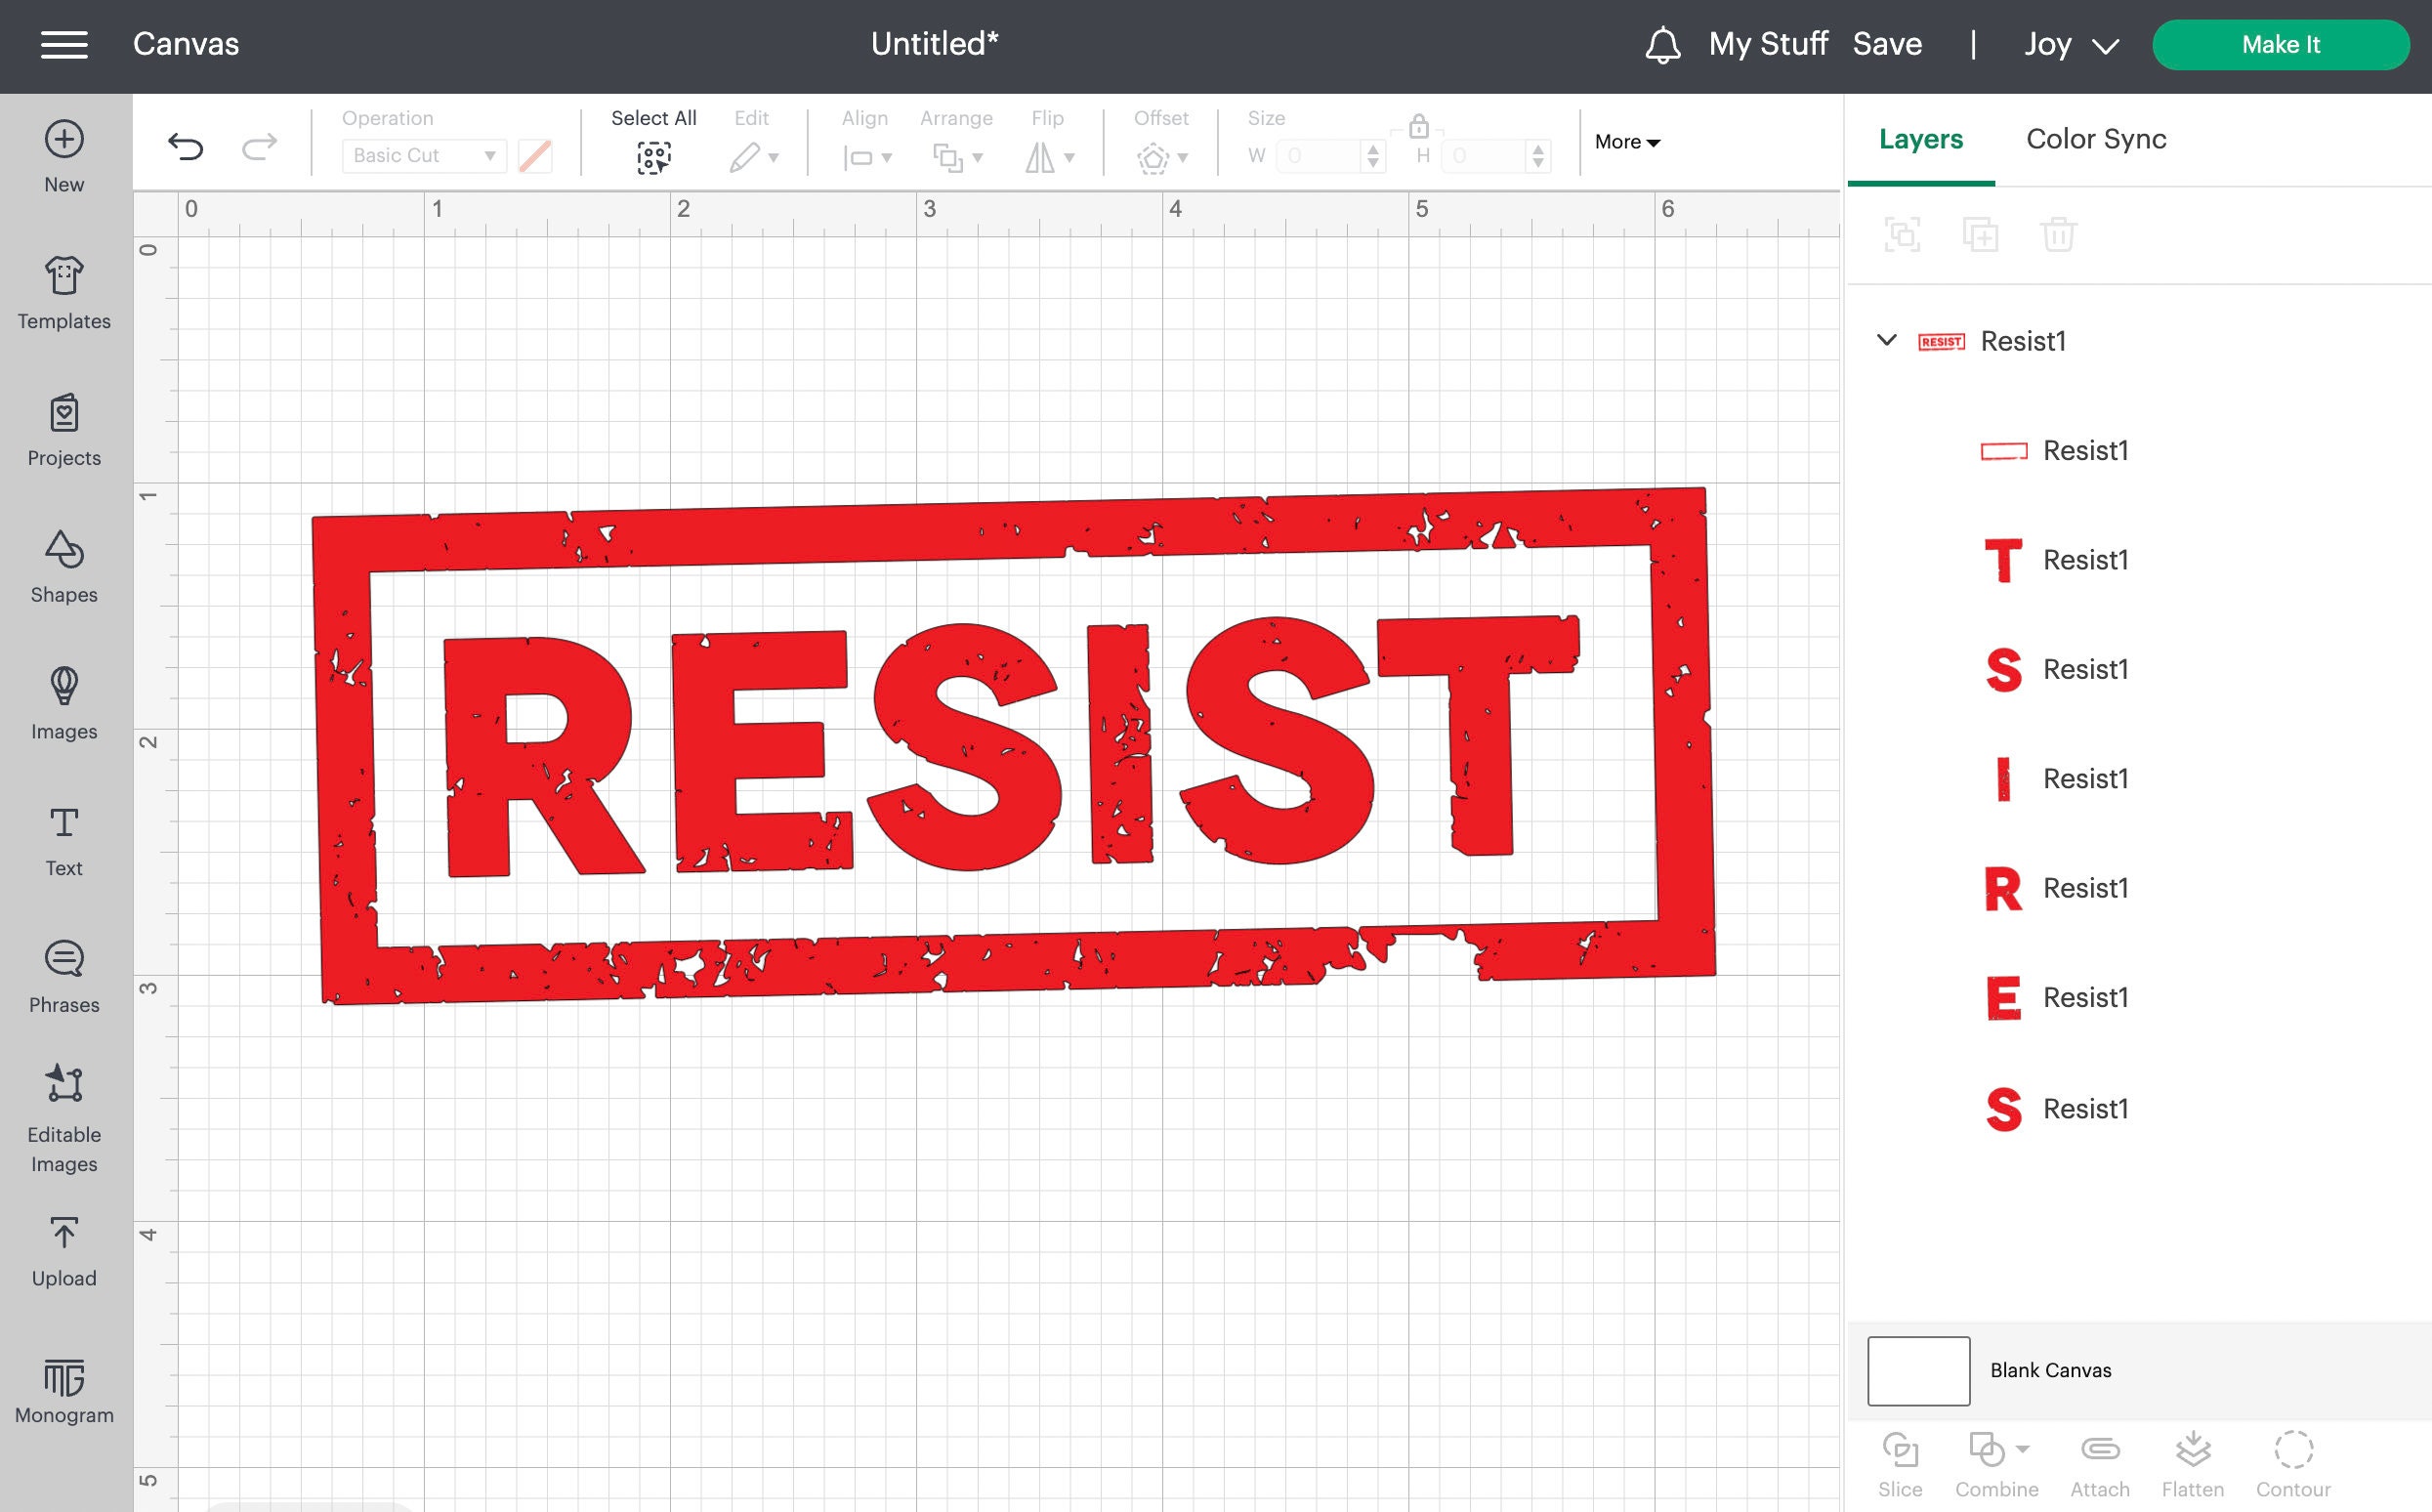Screen dimensions: 2432x1512
Task: Toggle the size aspect ratio lock
Action: pyautogui.click(x=1419, y=128)
